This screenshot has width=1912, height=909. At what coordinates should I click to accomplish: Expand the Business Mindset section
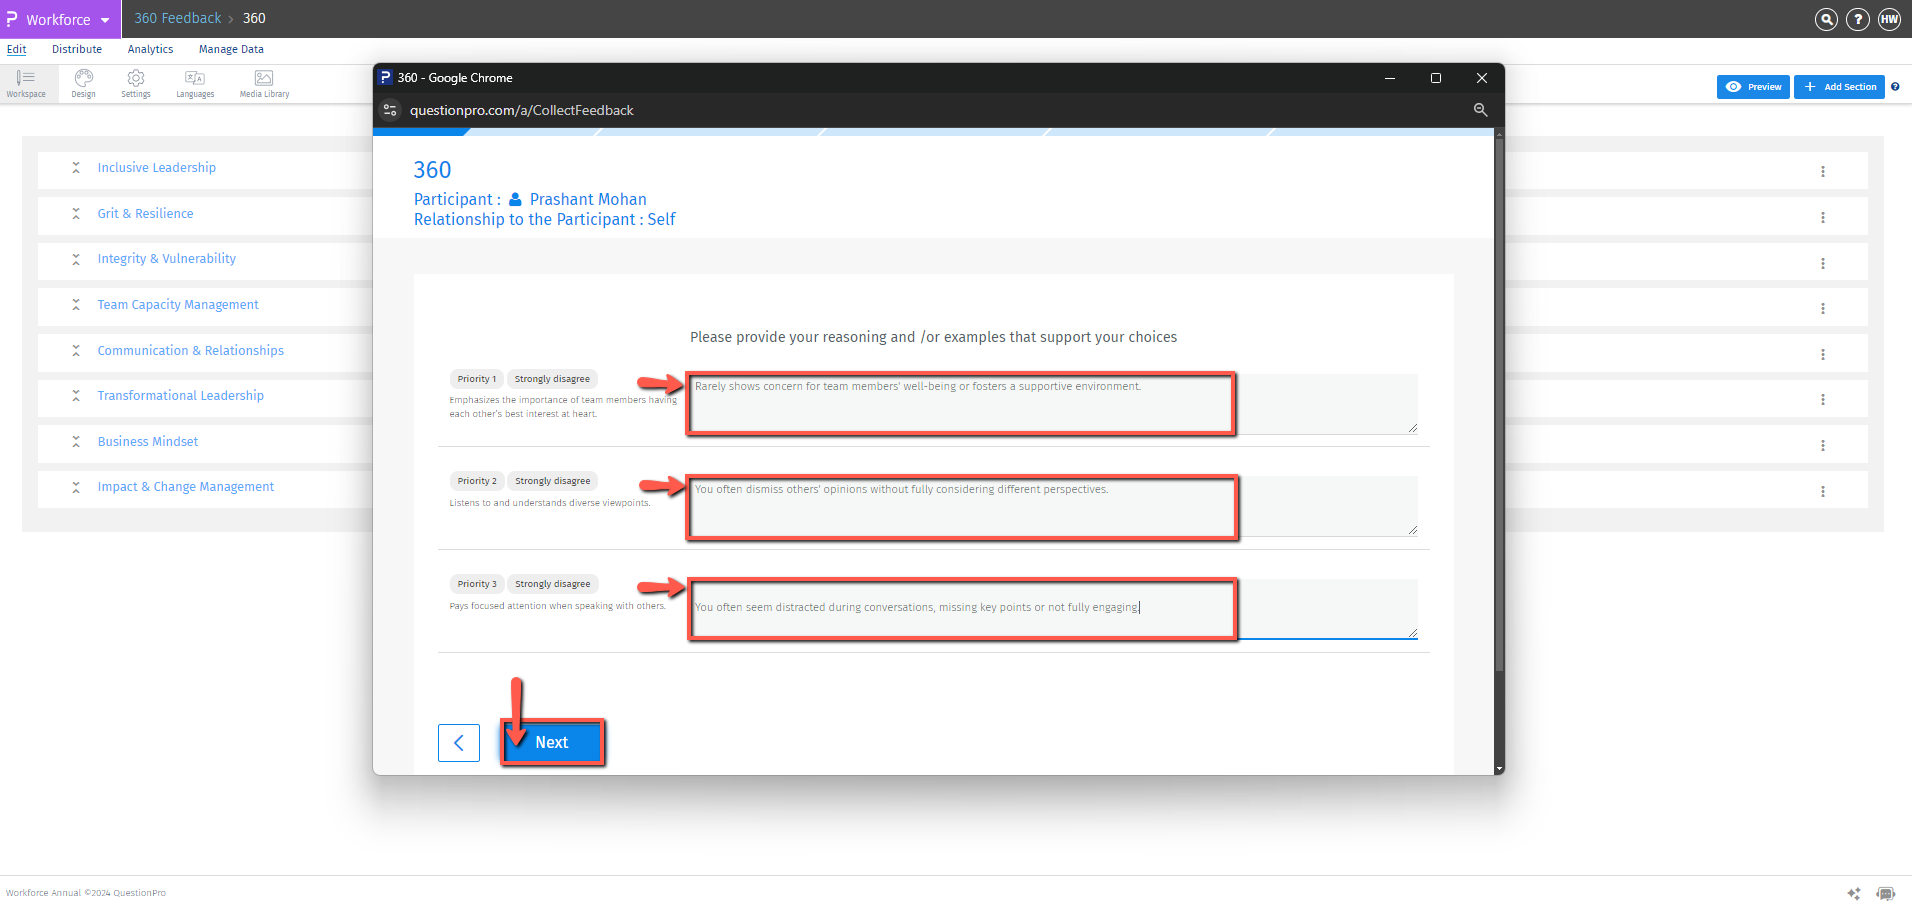tap(76, 442)
